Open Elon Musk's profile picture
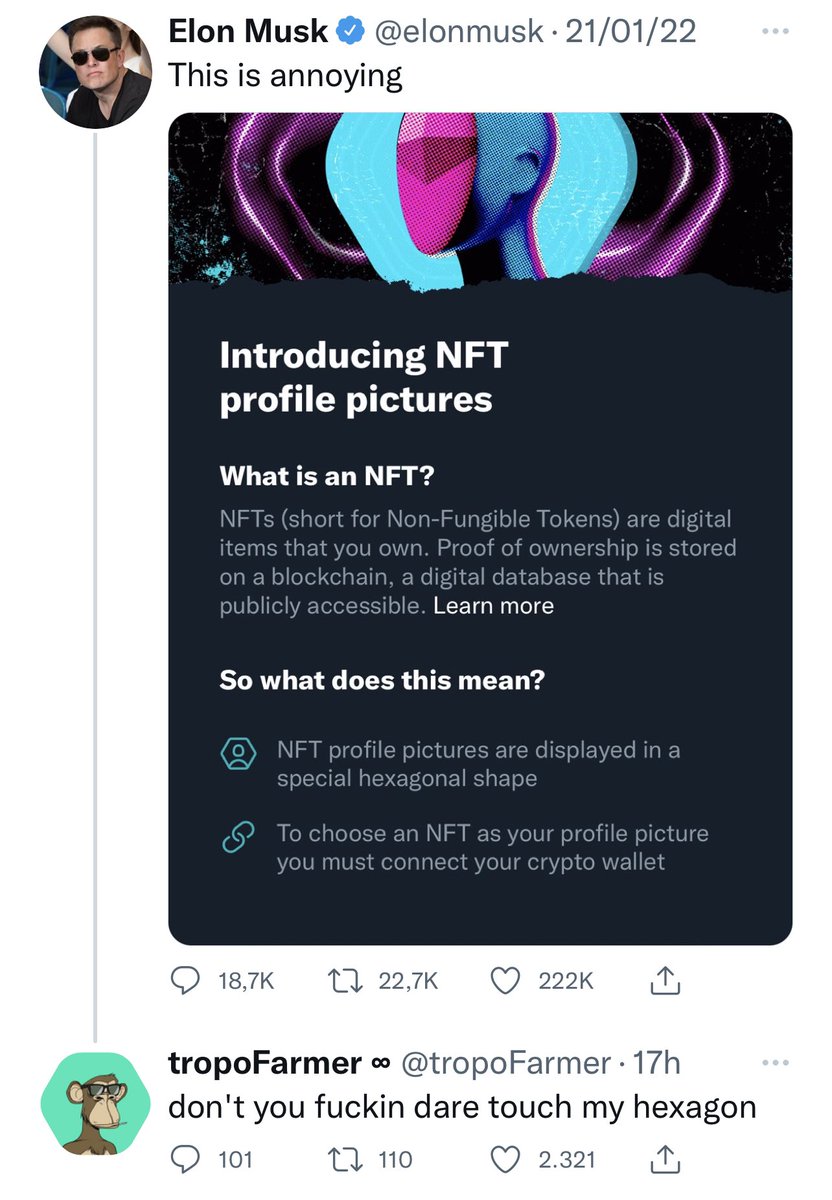832x1200 pixels. (x=95, y=73)
